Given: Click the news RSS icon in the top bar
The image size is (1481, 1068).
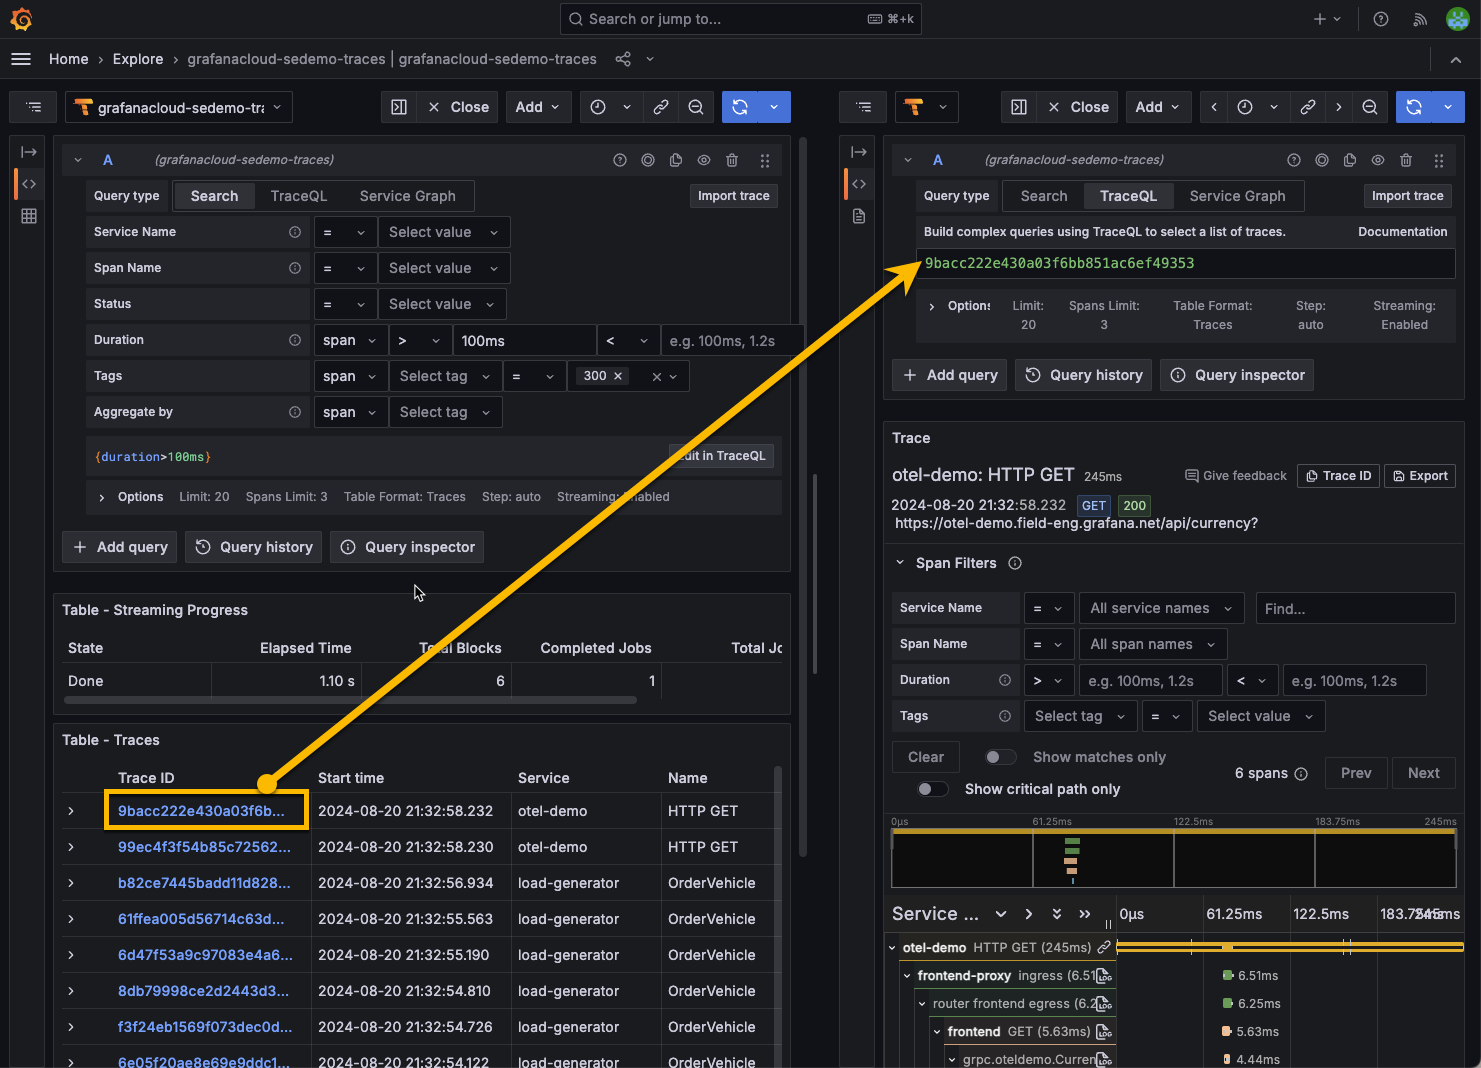Looking at the screenshot, I should 1420,19.
